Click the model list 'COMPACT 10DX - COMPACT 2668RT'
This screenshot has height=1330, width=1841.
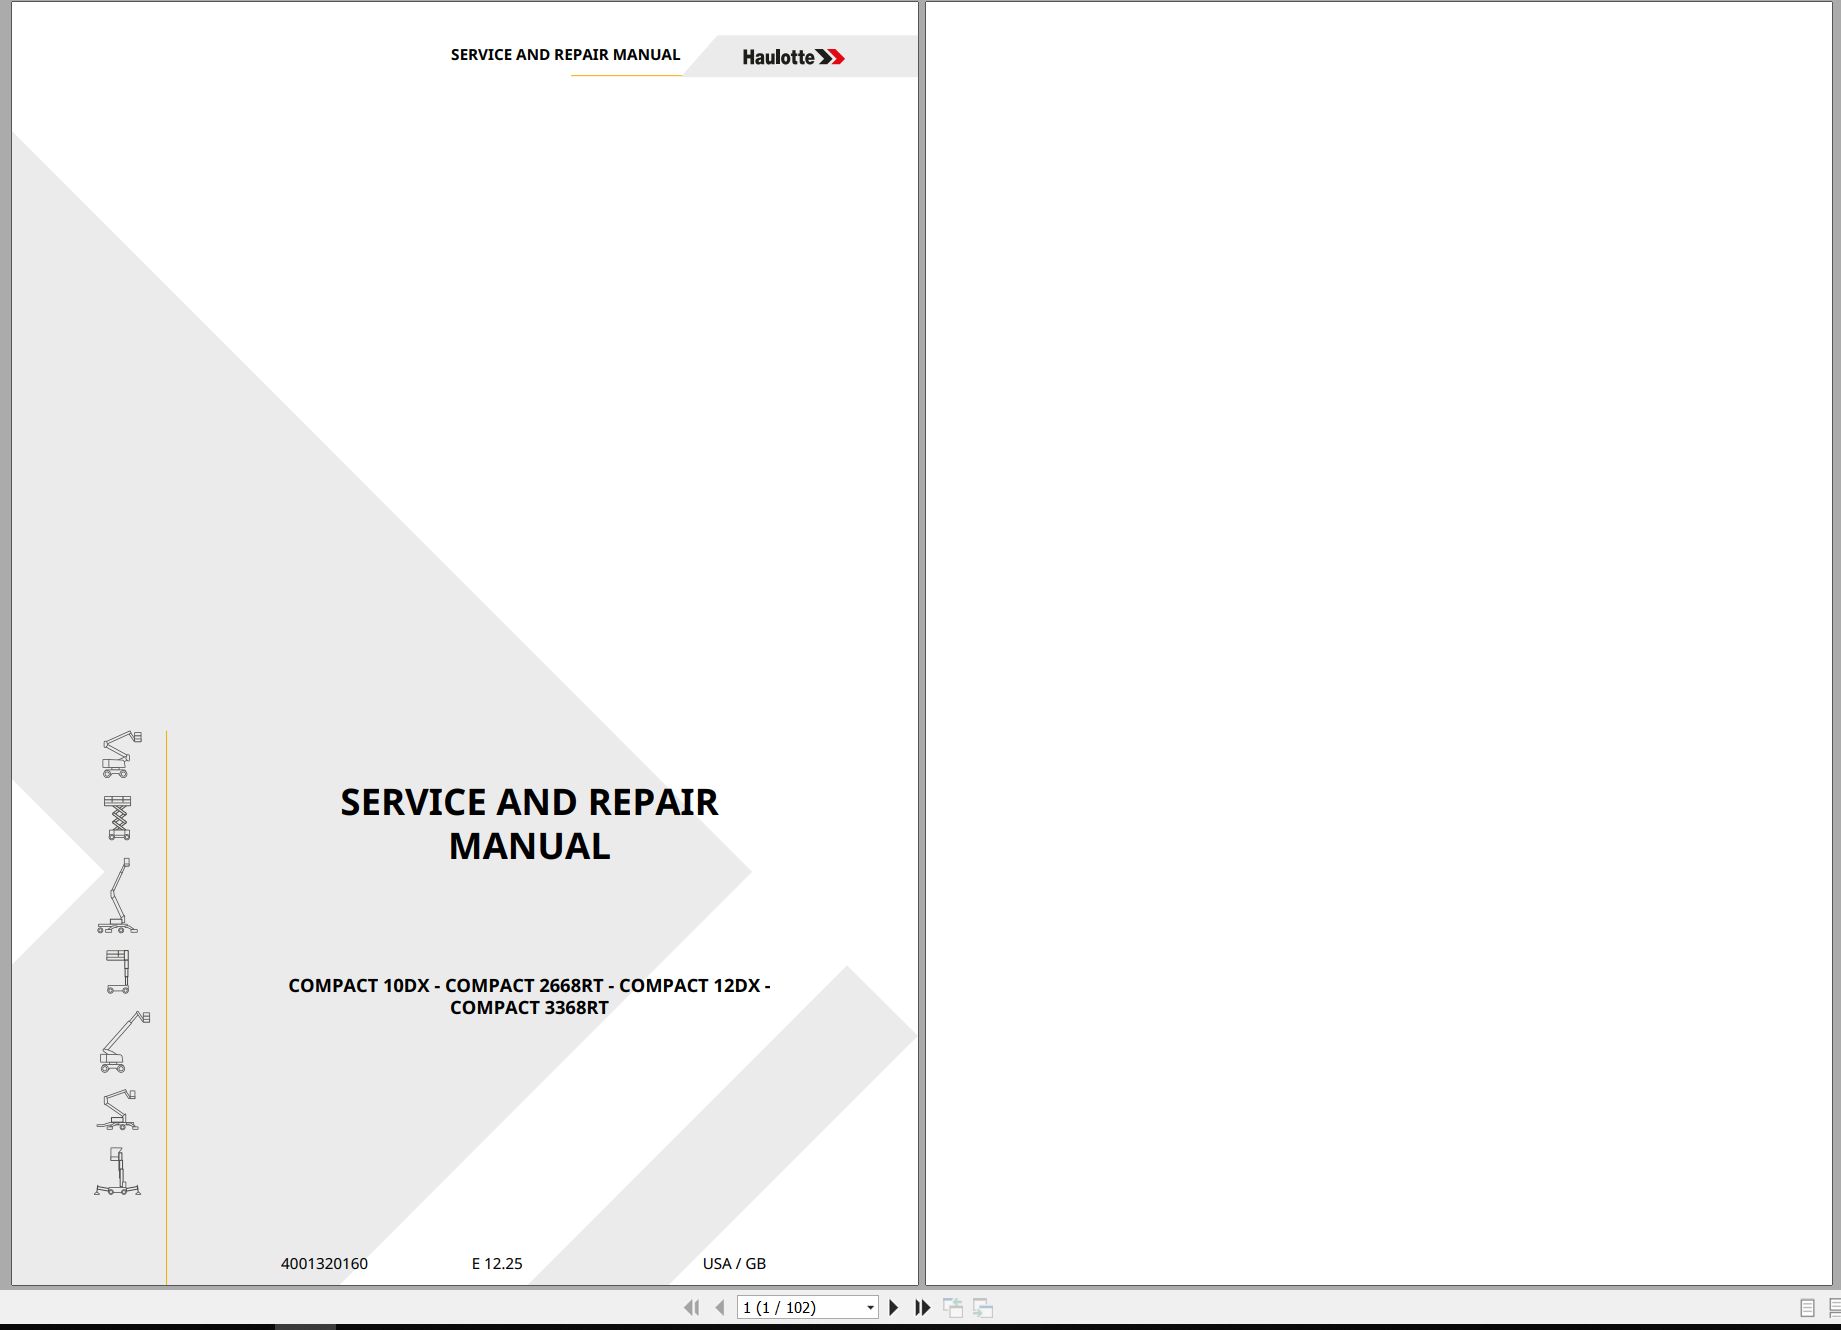coord(446,986)
